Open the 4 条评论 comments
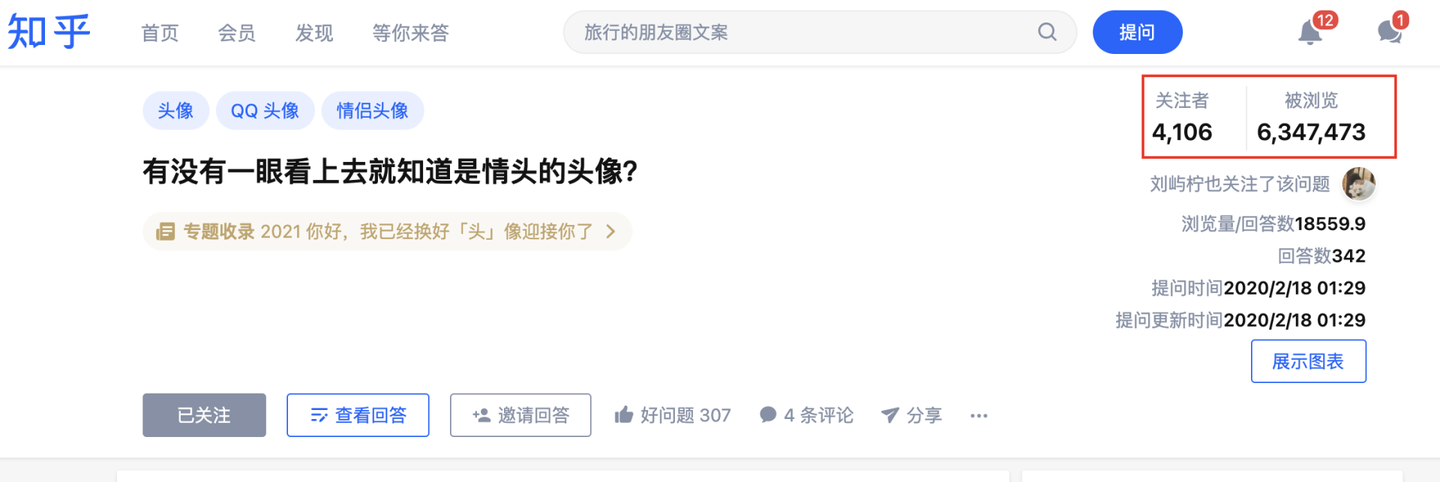This screenshot has width=1440, height=482. click(806, 415)
